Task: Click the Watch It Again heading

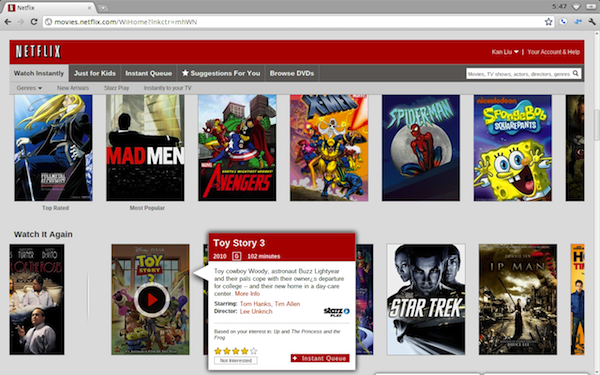Action: pos(43,234)
